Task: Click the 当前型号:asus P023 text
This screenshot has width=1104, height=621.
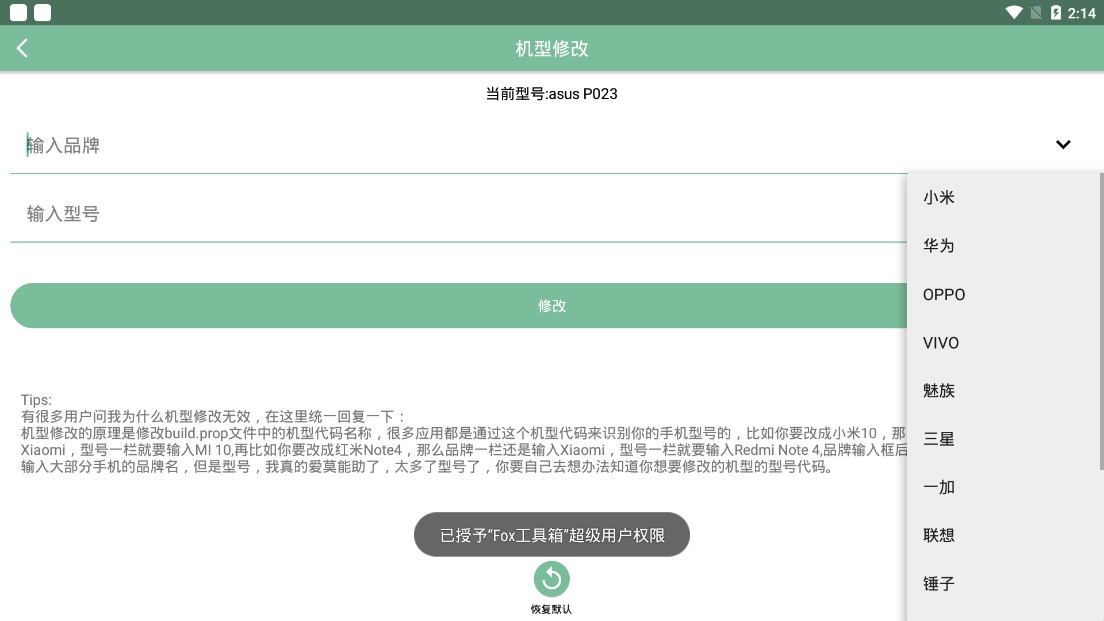Action: pos(551,94)
